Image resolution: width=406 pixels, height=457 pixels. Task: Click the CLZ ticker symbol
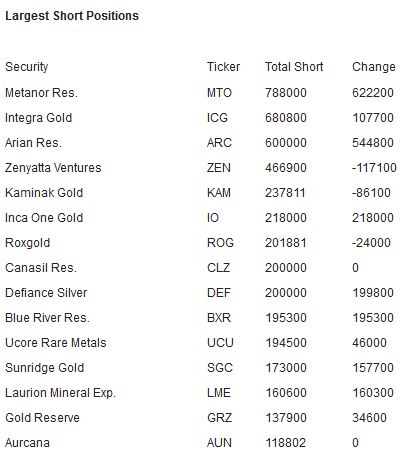click(x=218, y=268)
